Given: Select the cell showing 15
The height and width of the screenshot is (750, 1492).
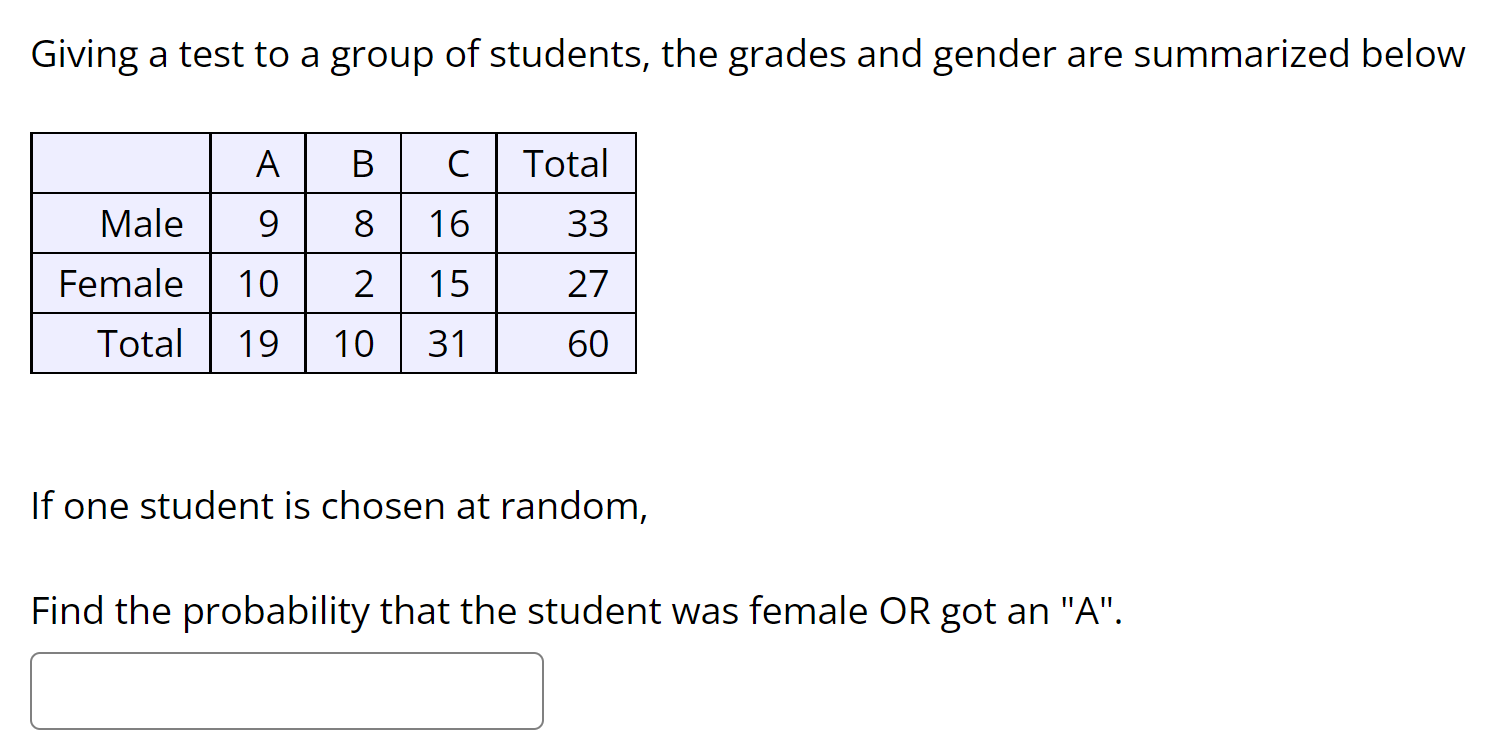Looking at the screenshot, I should click(449, 283).
